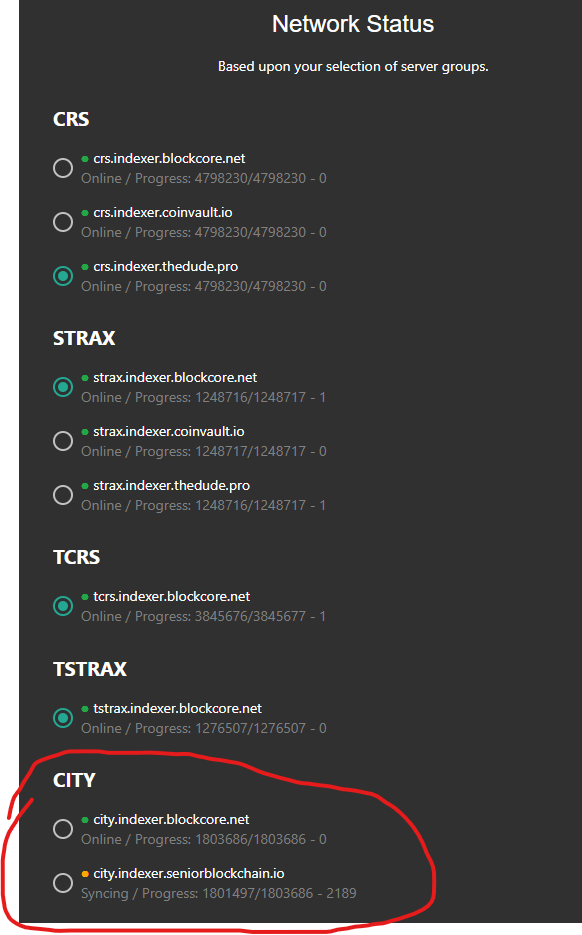582x935 pixels.
Task: Click the CRS group heading
Action: (71, 118)
